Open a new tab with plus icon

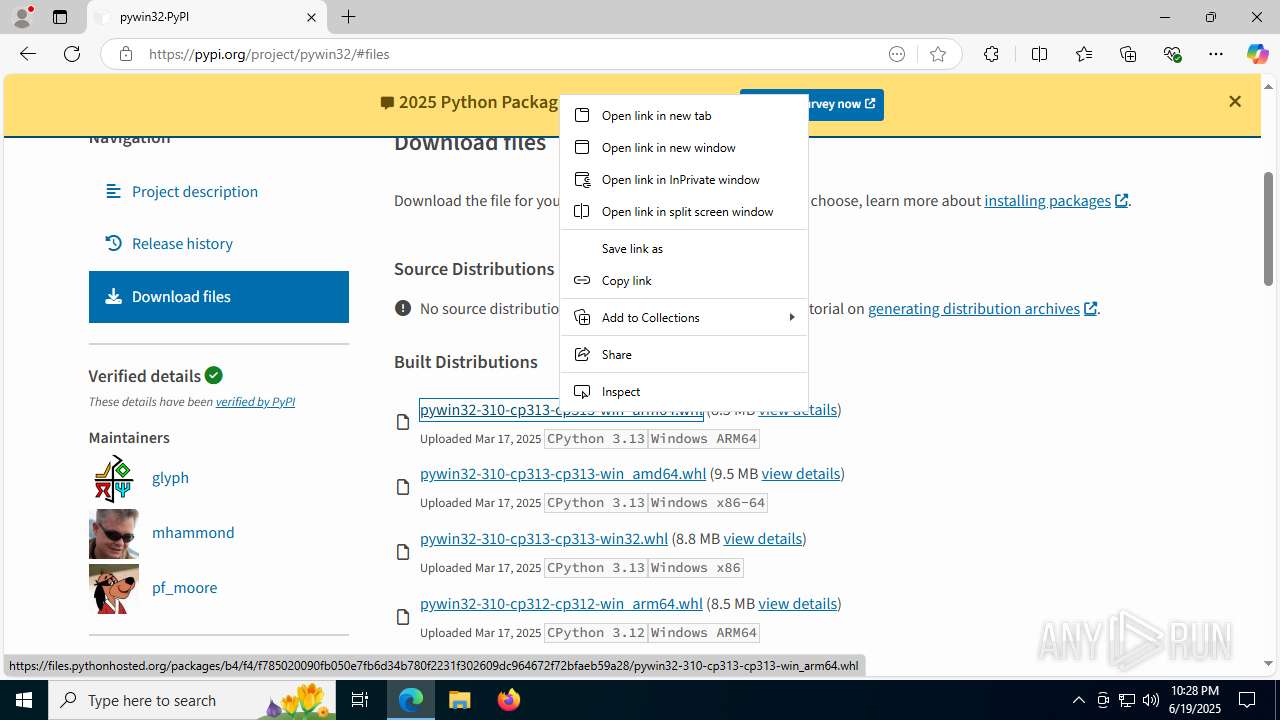[x=348, y=17]
